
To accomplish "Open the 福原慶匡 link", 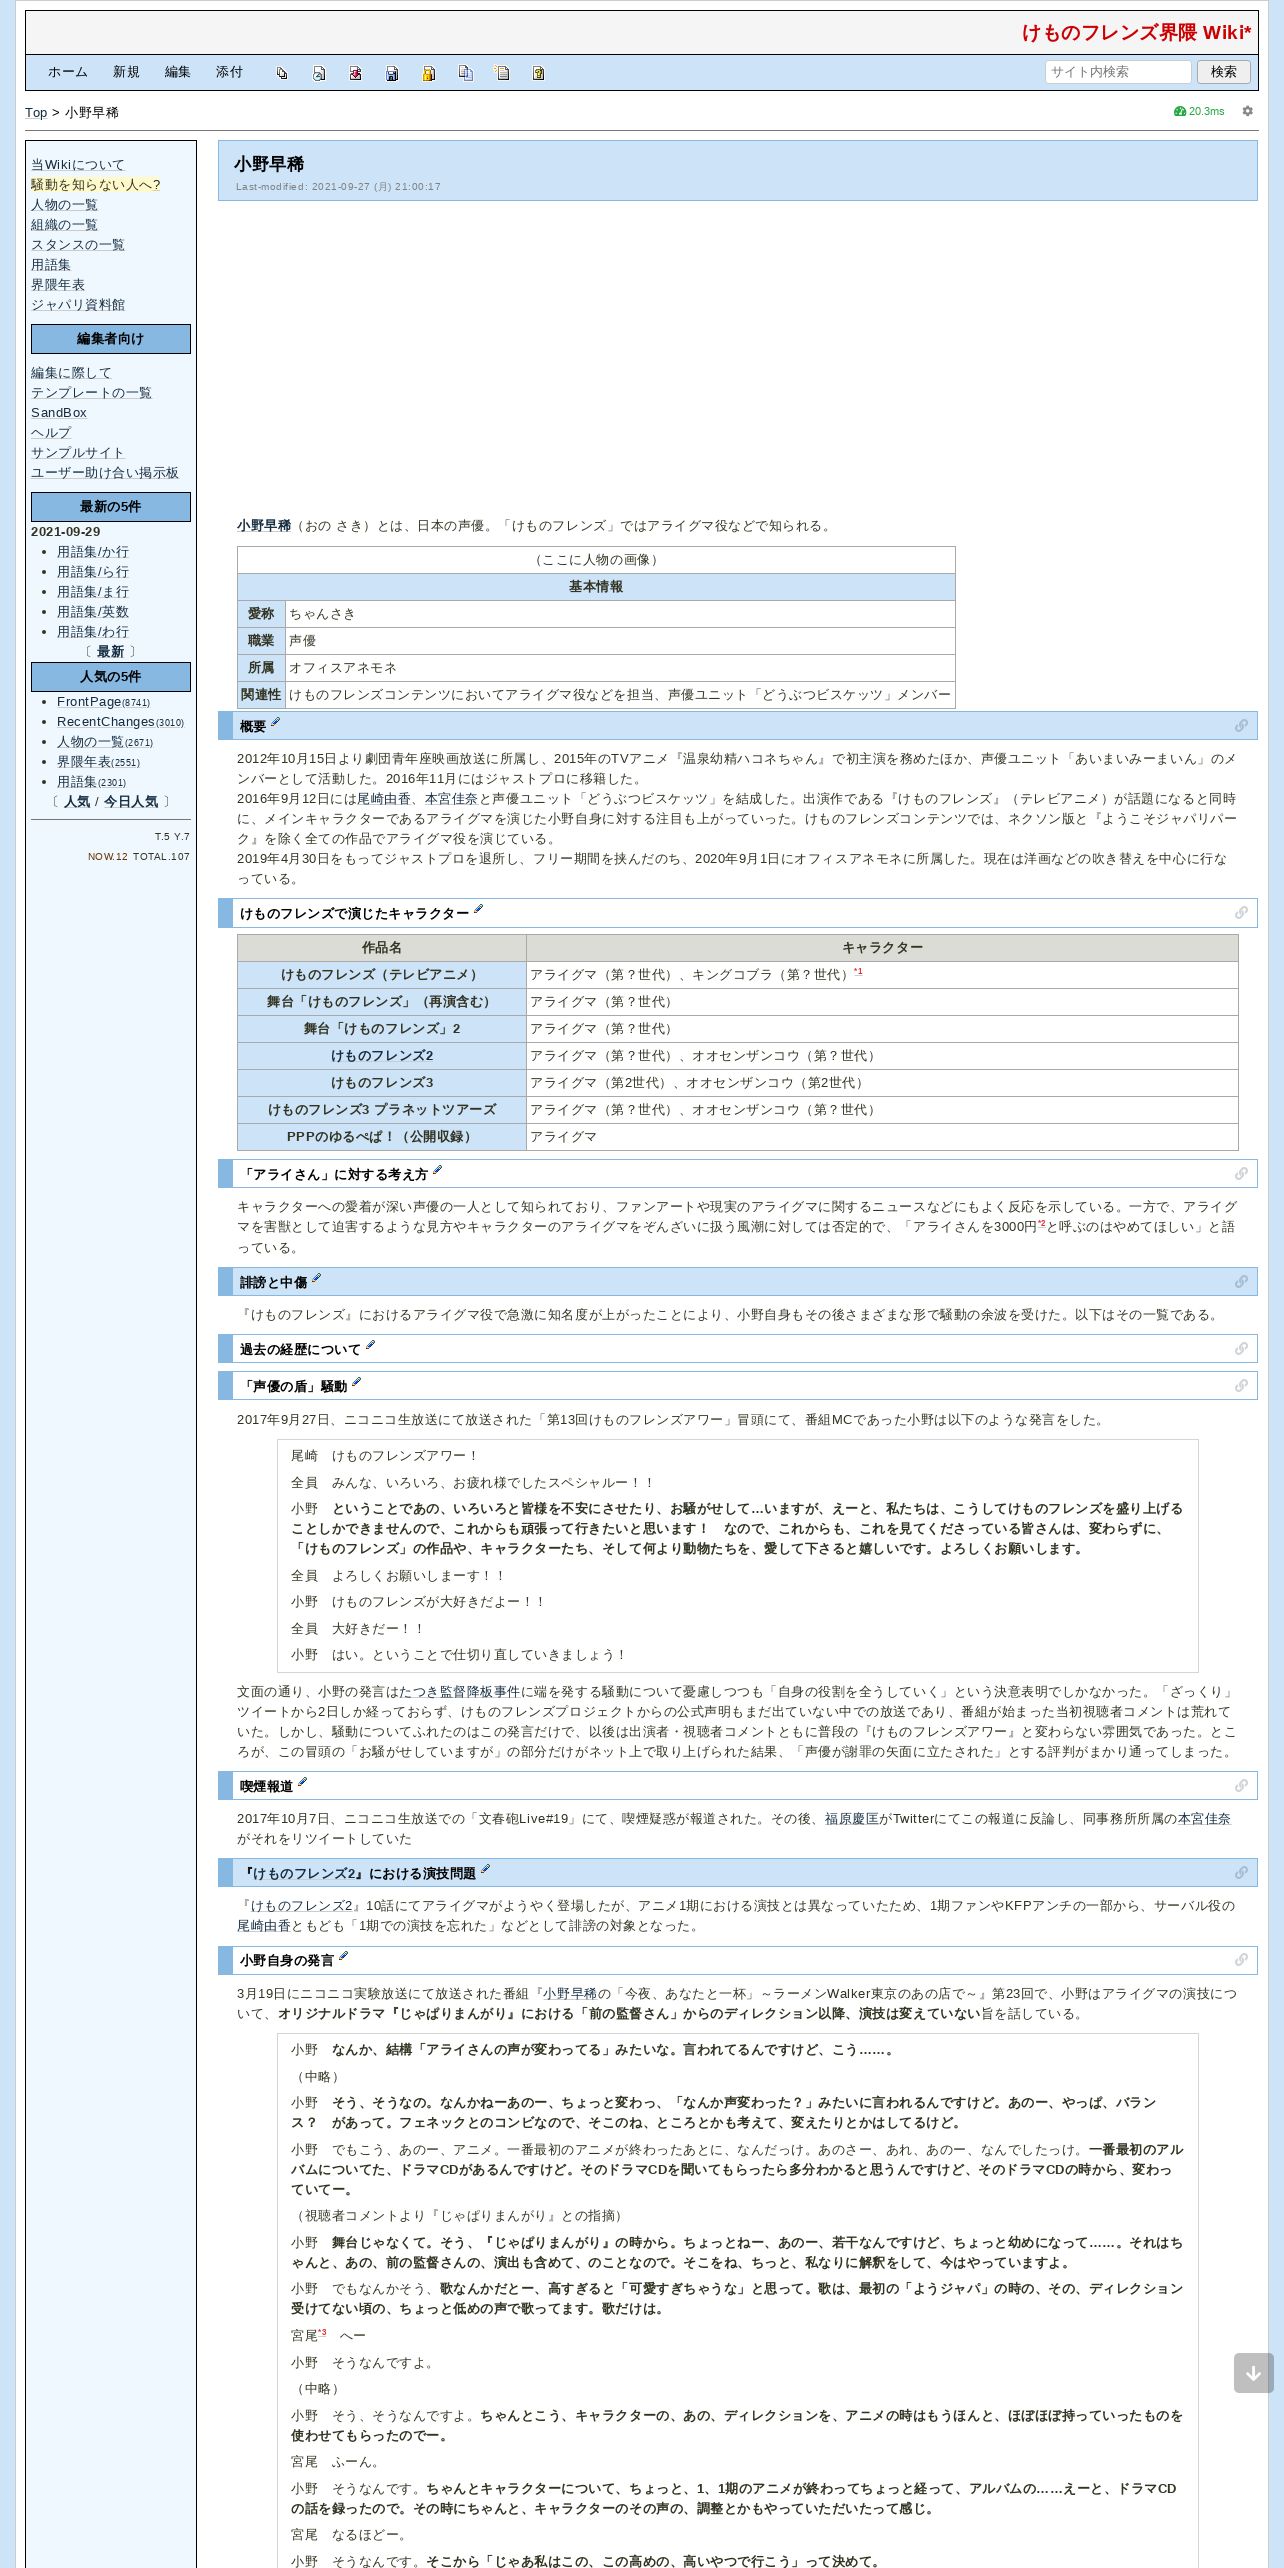I will click(x=851, y=1819).
